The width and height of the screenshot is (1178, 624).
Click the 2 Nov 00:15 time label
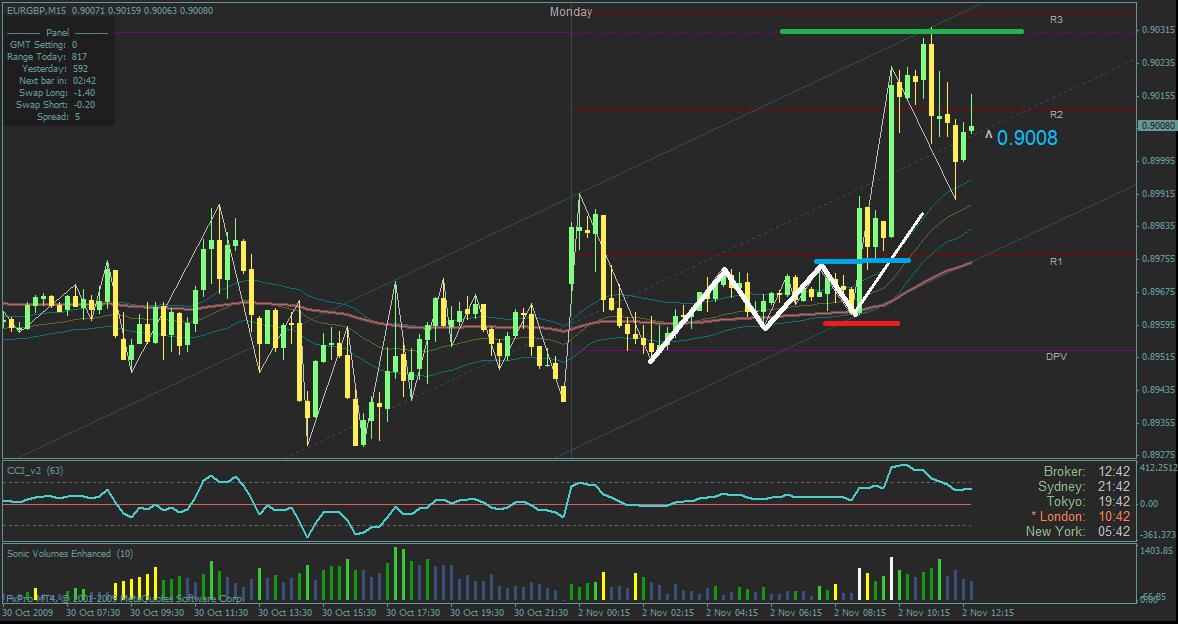coord(605,613)
